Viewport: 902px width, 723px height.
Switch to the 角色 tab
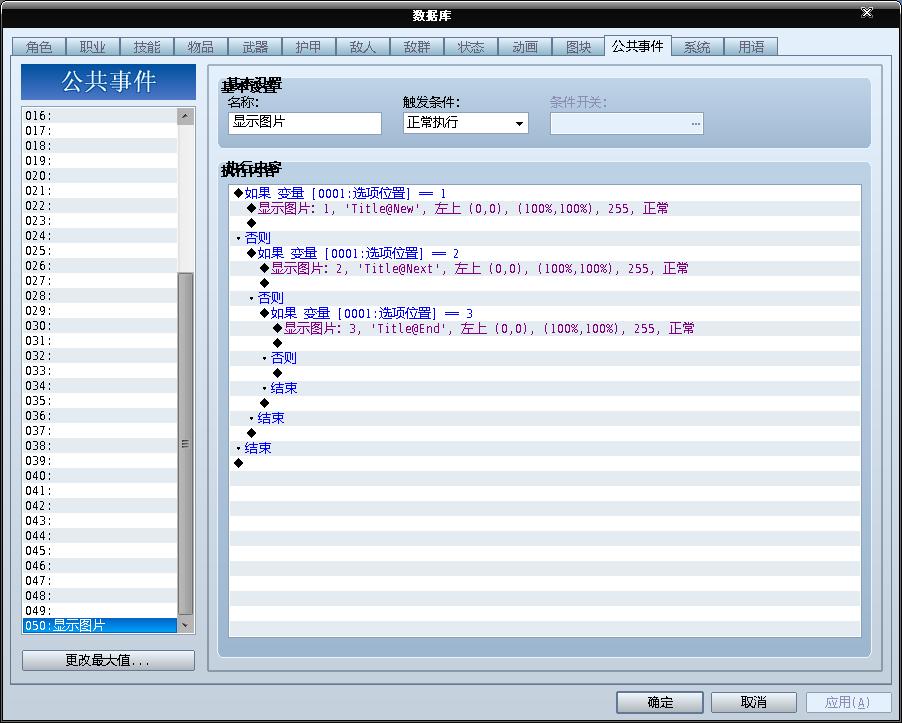[x=39, y=47]
